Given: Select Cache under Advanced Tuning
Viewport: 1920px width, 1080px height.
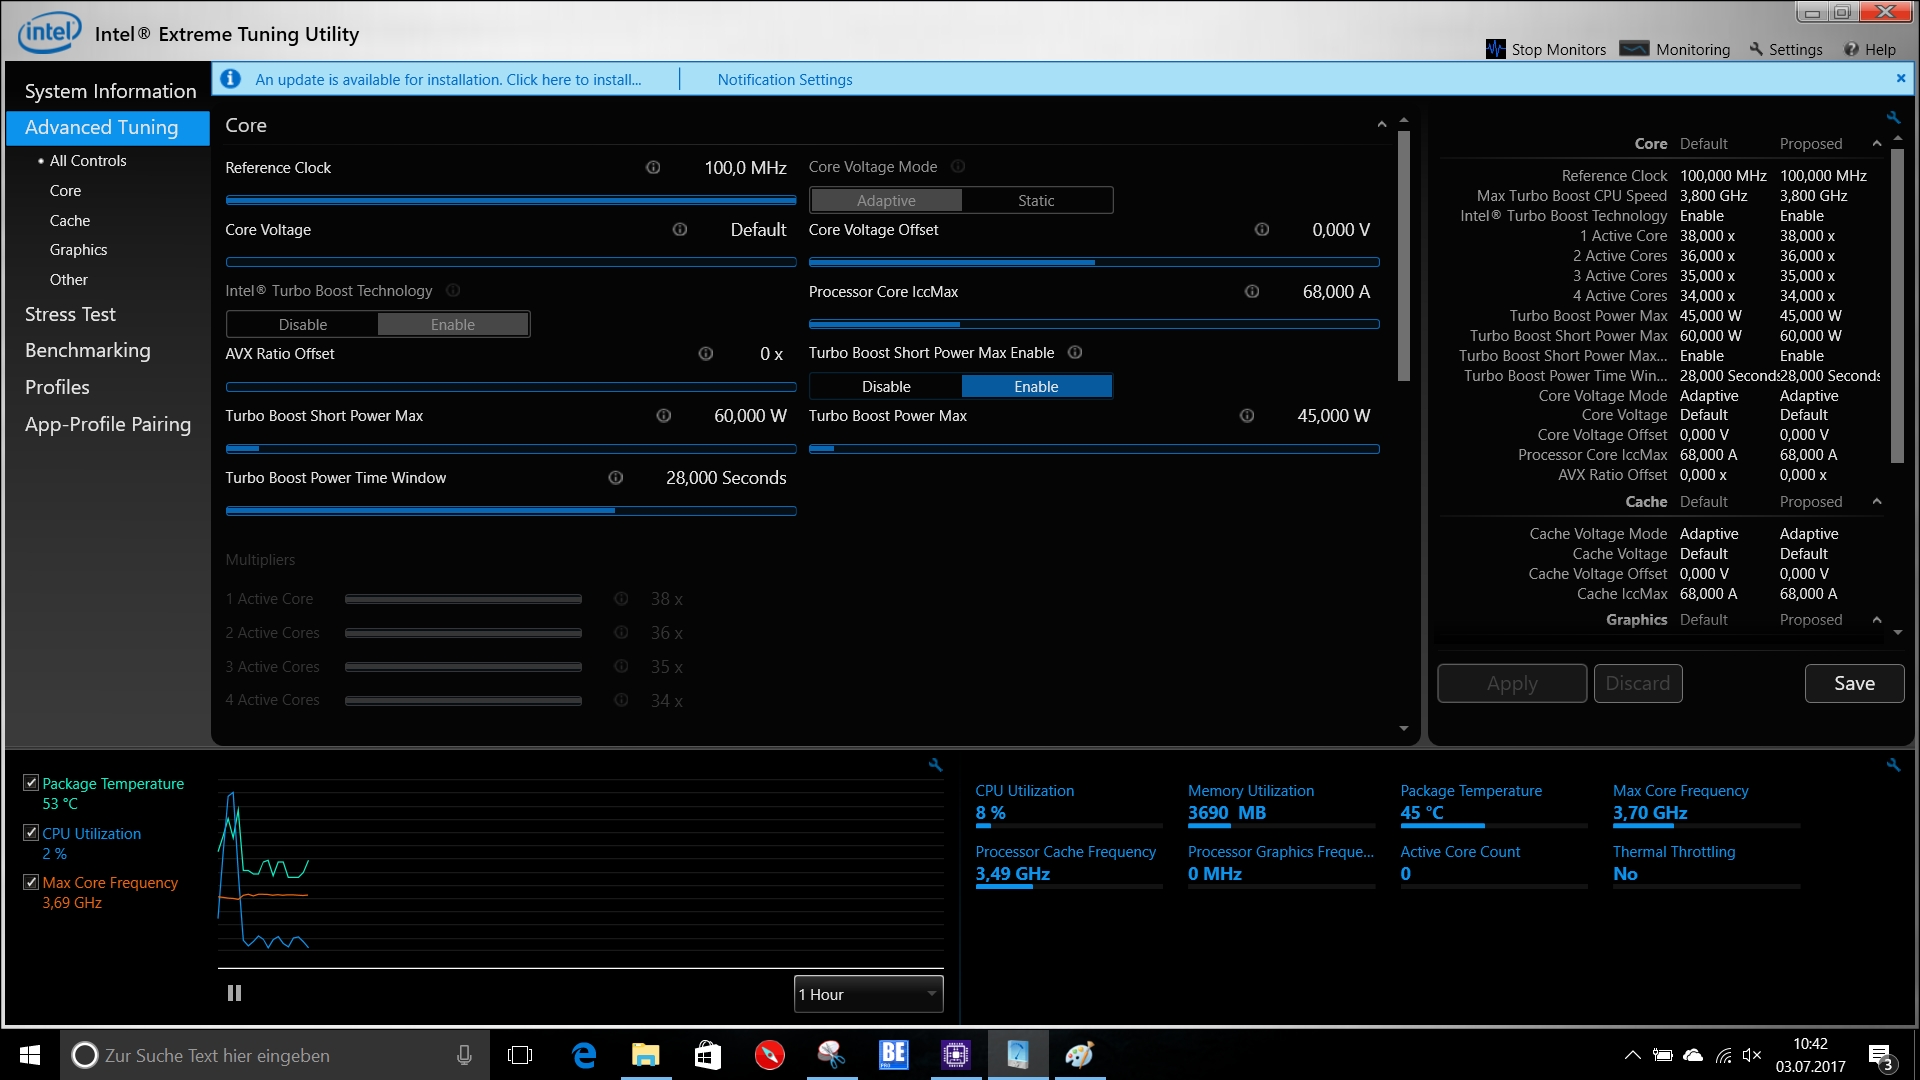Looking at the screenshot, I should coord(70,220).
